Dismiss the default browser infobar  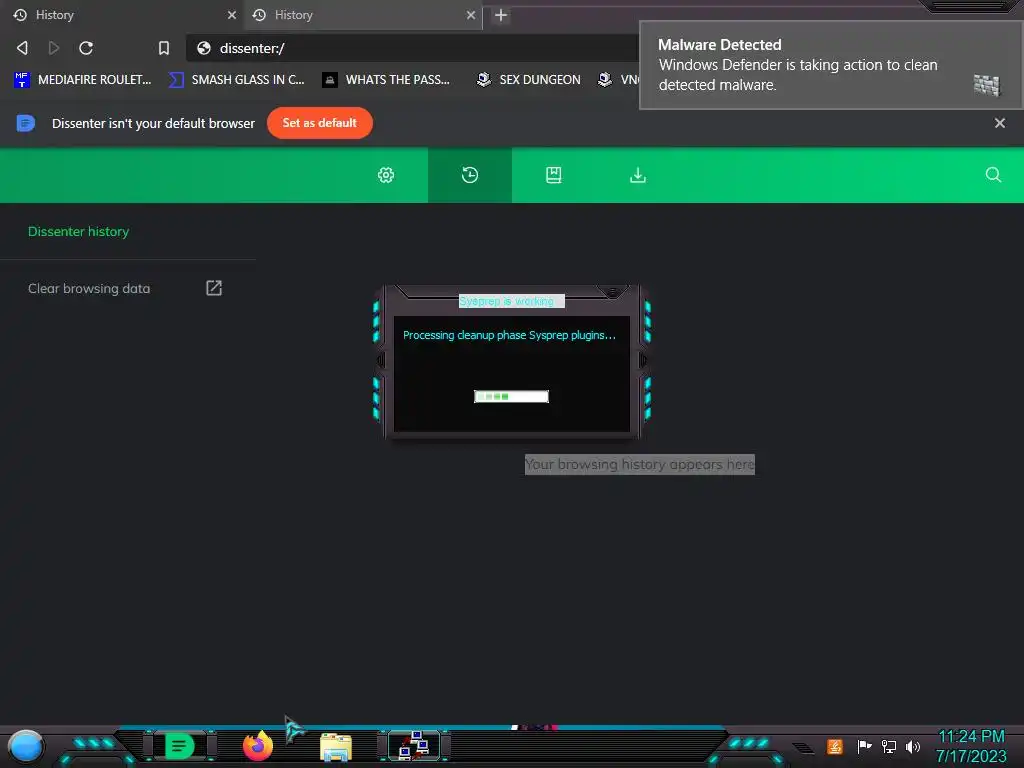coord(999,123)
